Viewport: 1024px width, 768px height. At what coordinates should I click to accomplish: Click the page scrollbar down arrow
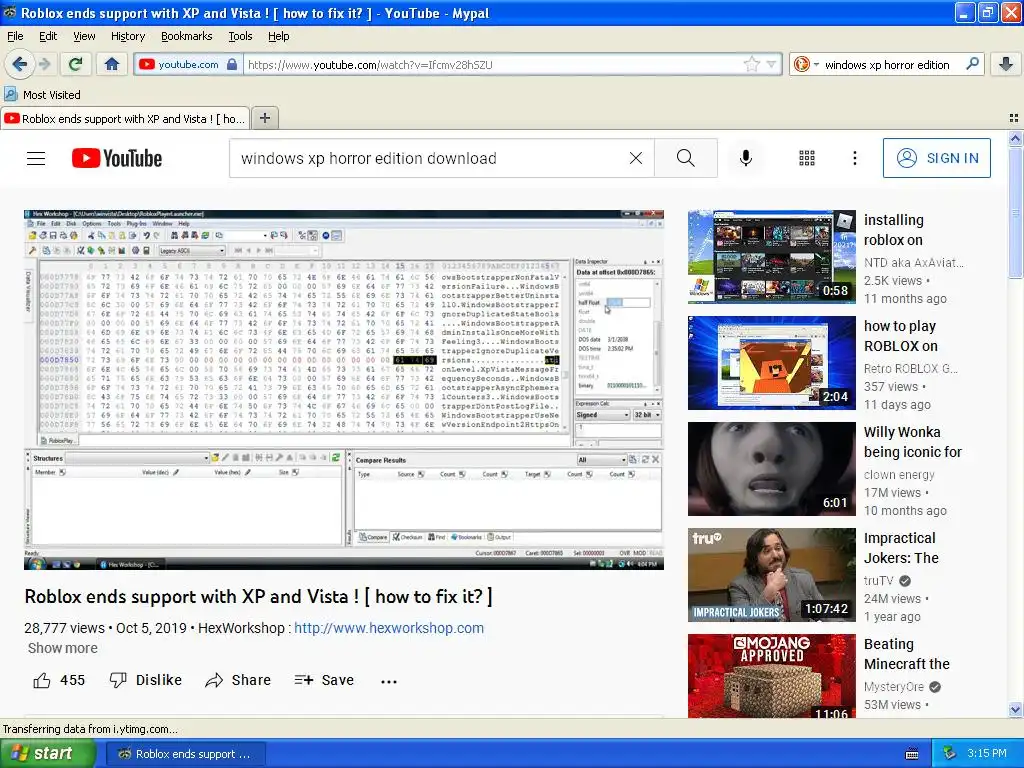pyautogui.click(x=1015, y=710)
